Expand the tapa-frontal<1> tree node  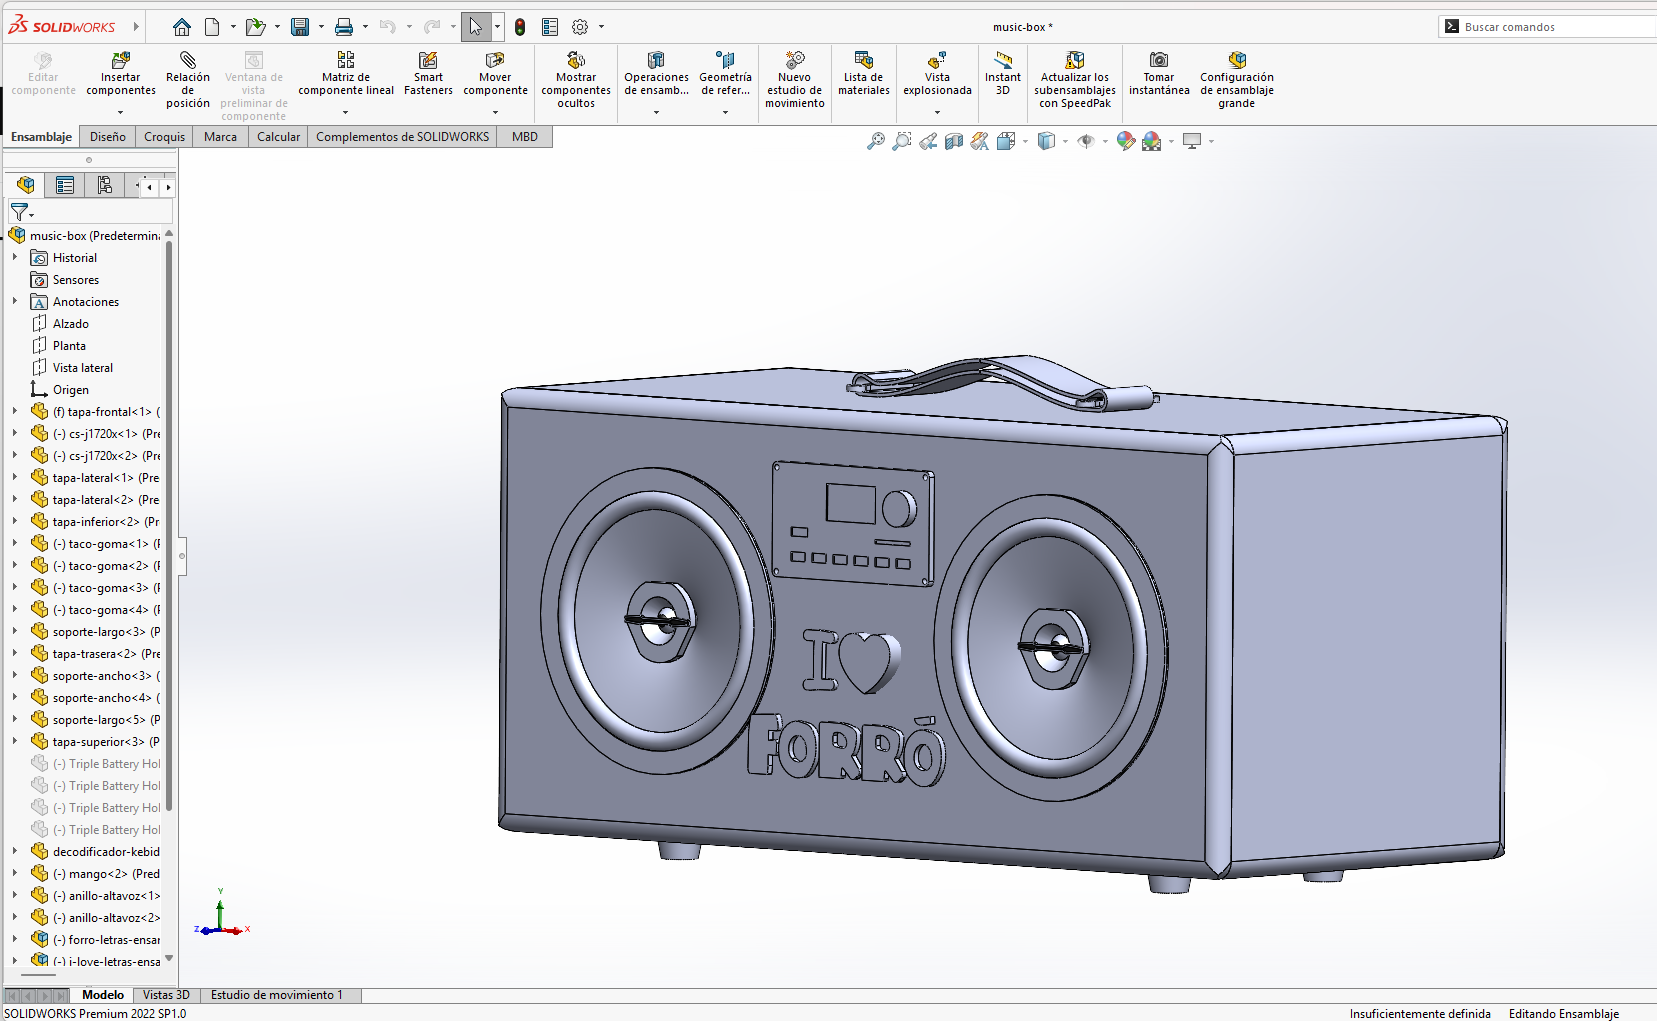click(15, 411)
